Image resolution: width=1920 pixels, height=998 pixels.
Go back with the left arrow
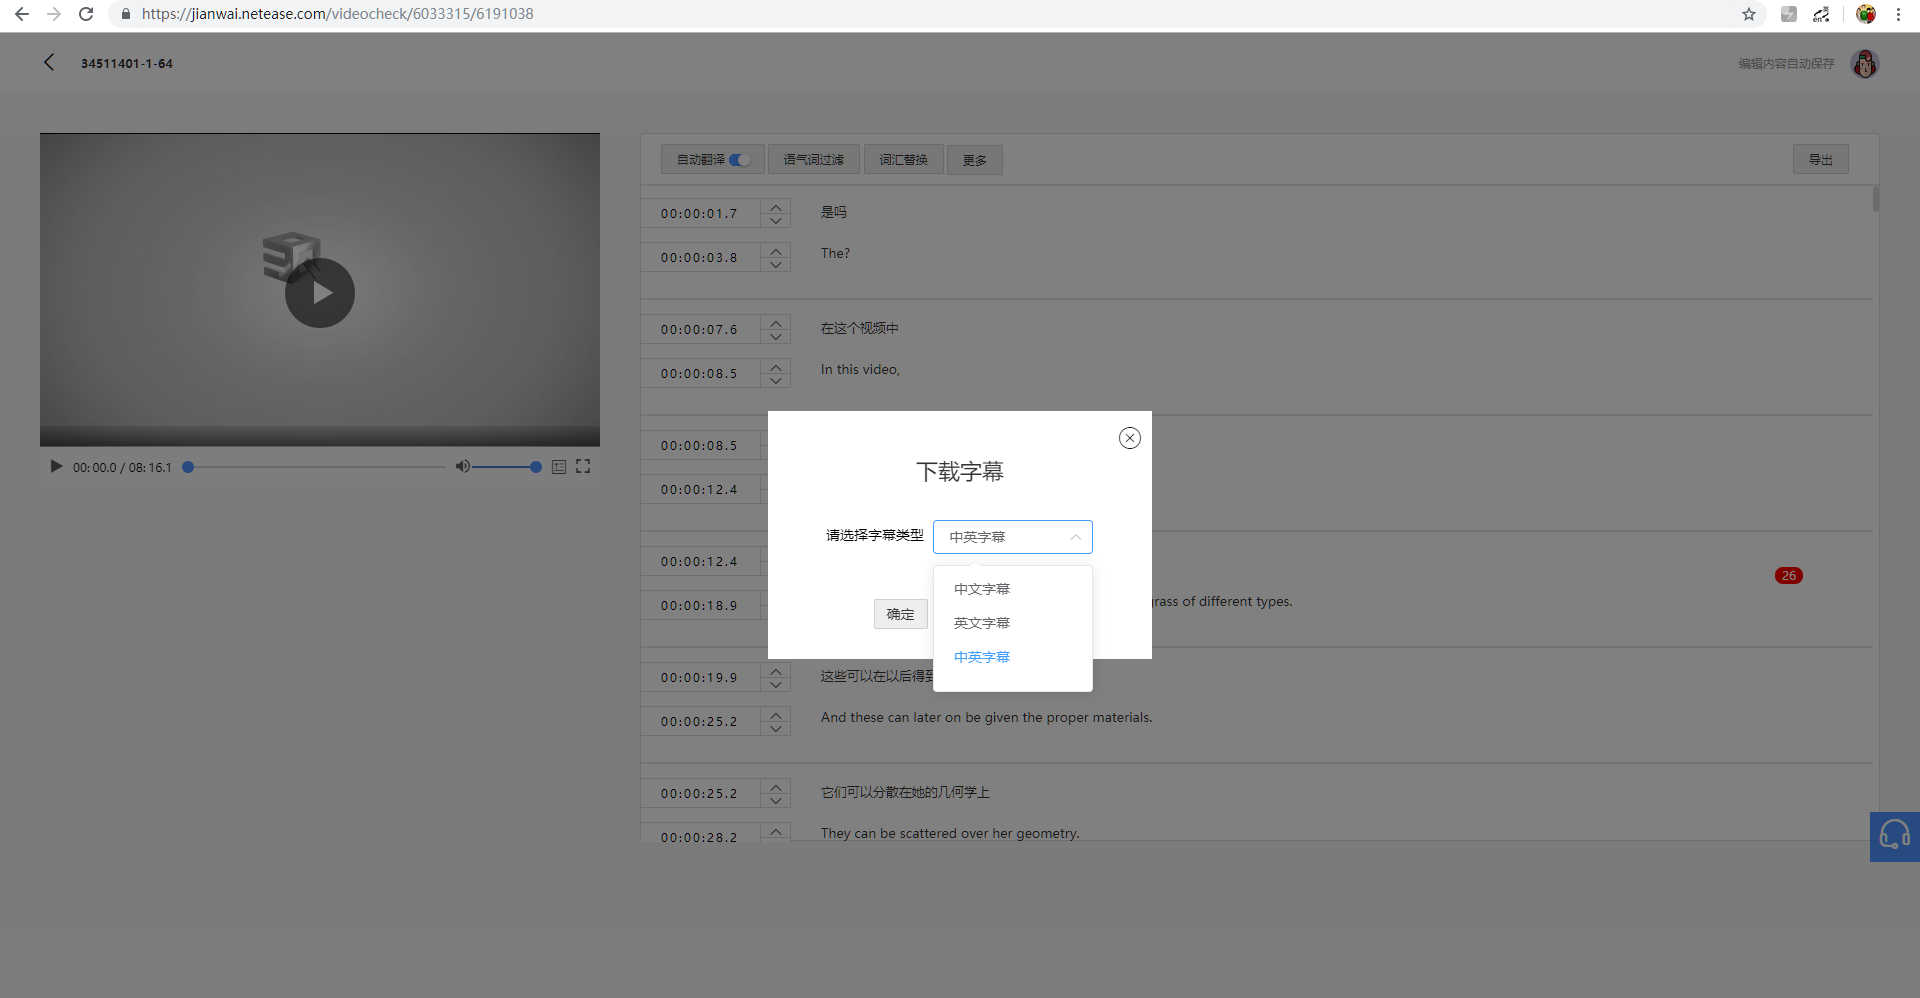coord(49,63)
